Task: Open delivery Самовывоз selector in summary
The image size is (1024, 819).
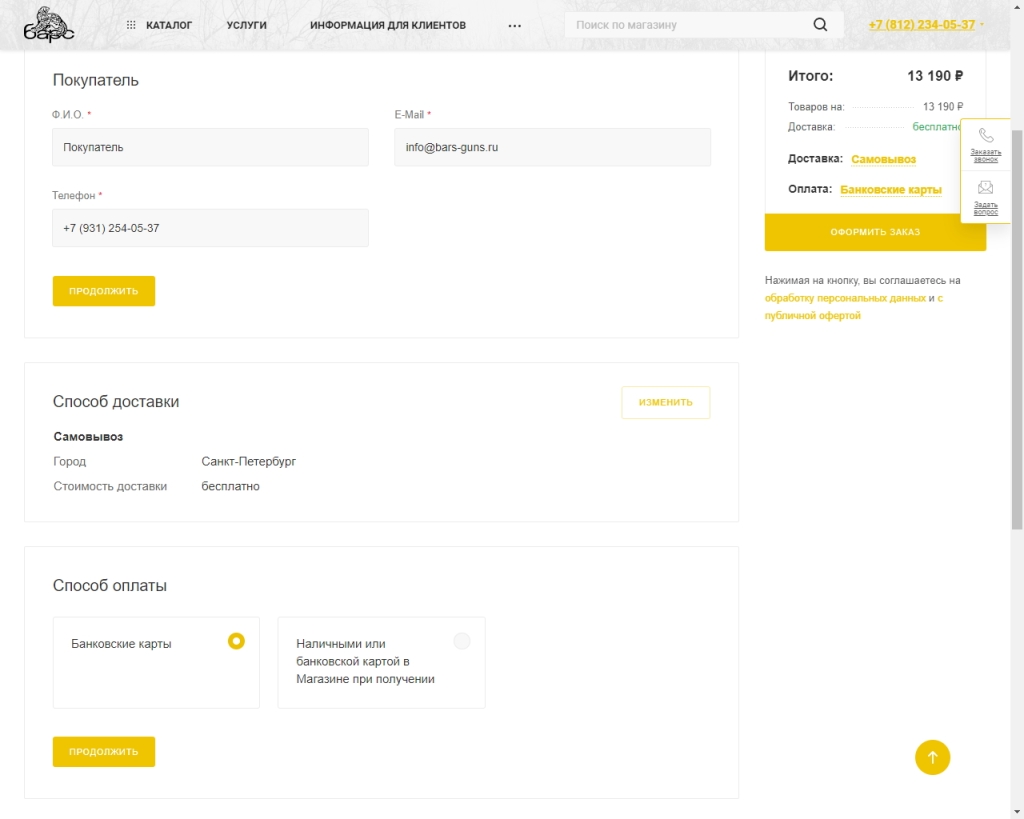Action: point(883,159)
